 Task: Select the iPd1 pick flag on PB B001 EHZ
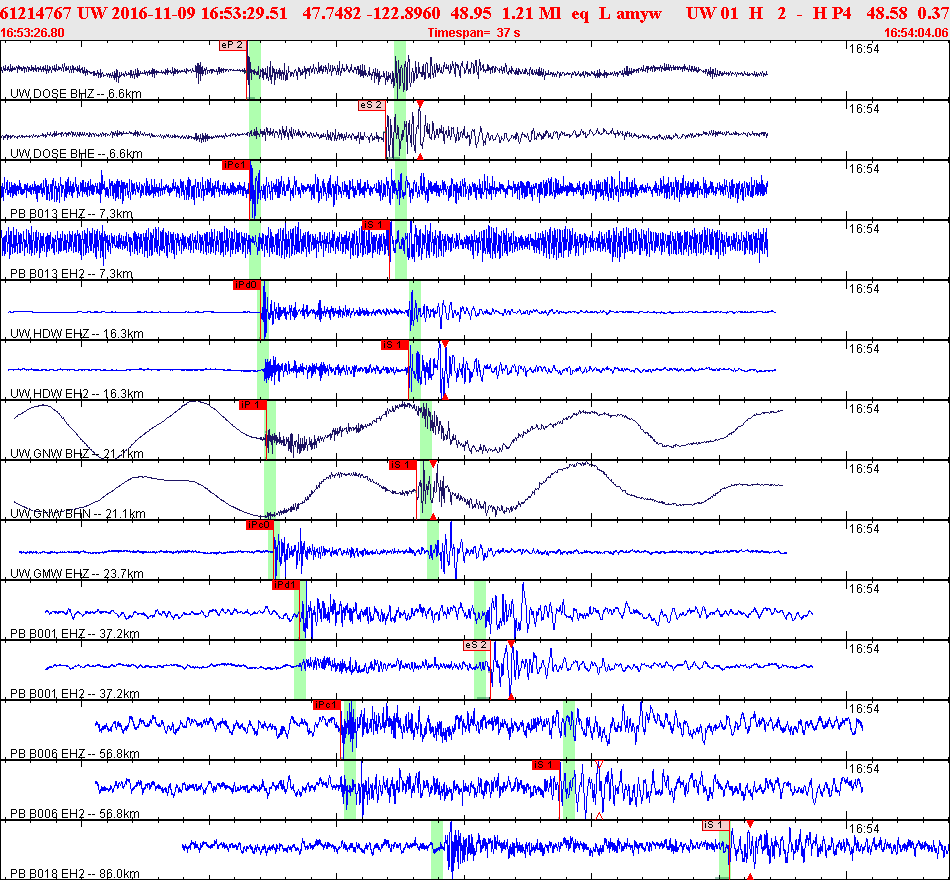pyautogui.click(x=285, y=585)
